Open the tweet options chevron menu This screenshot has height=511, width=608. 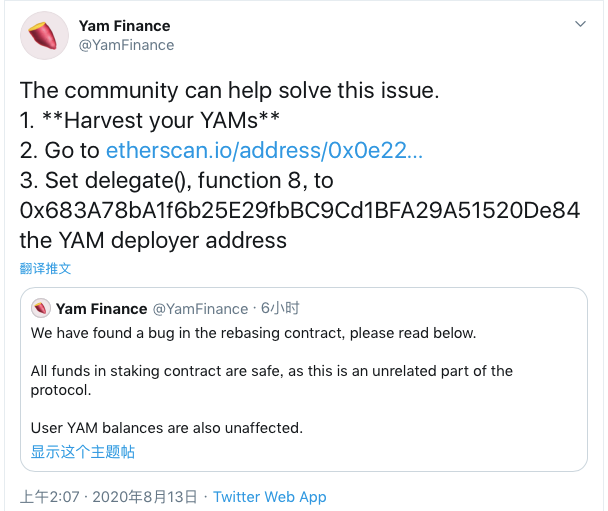(x=580, y=24)
